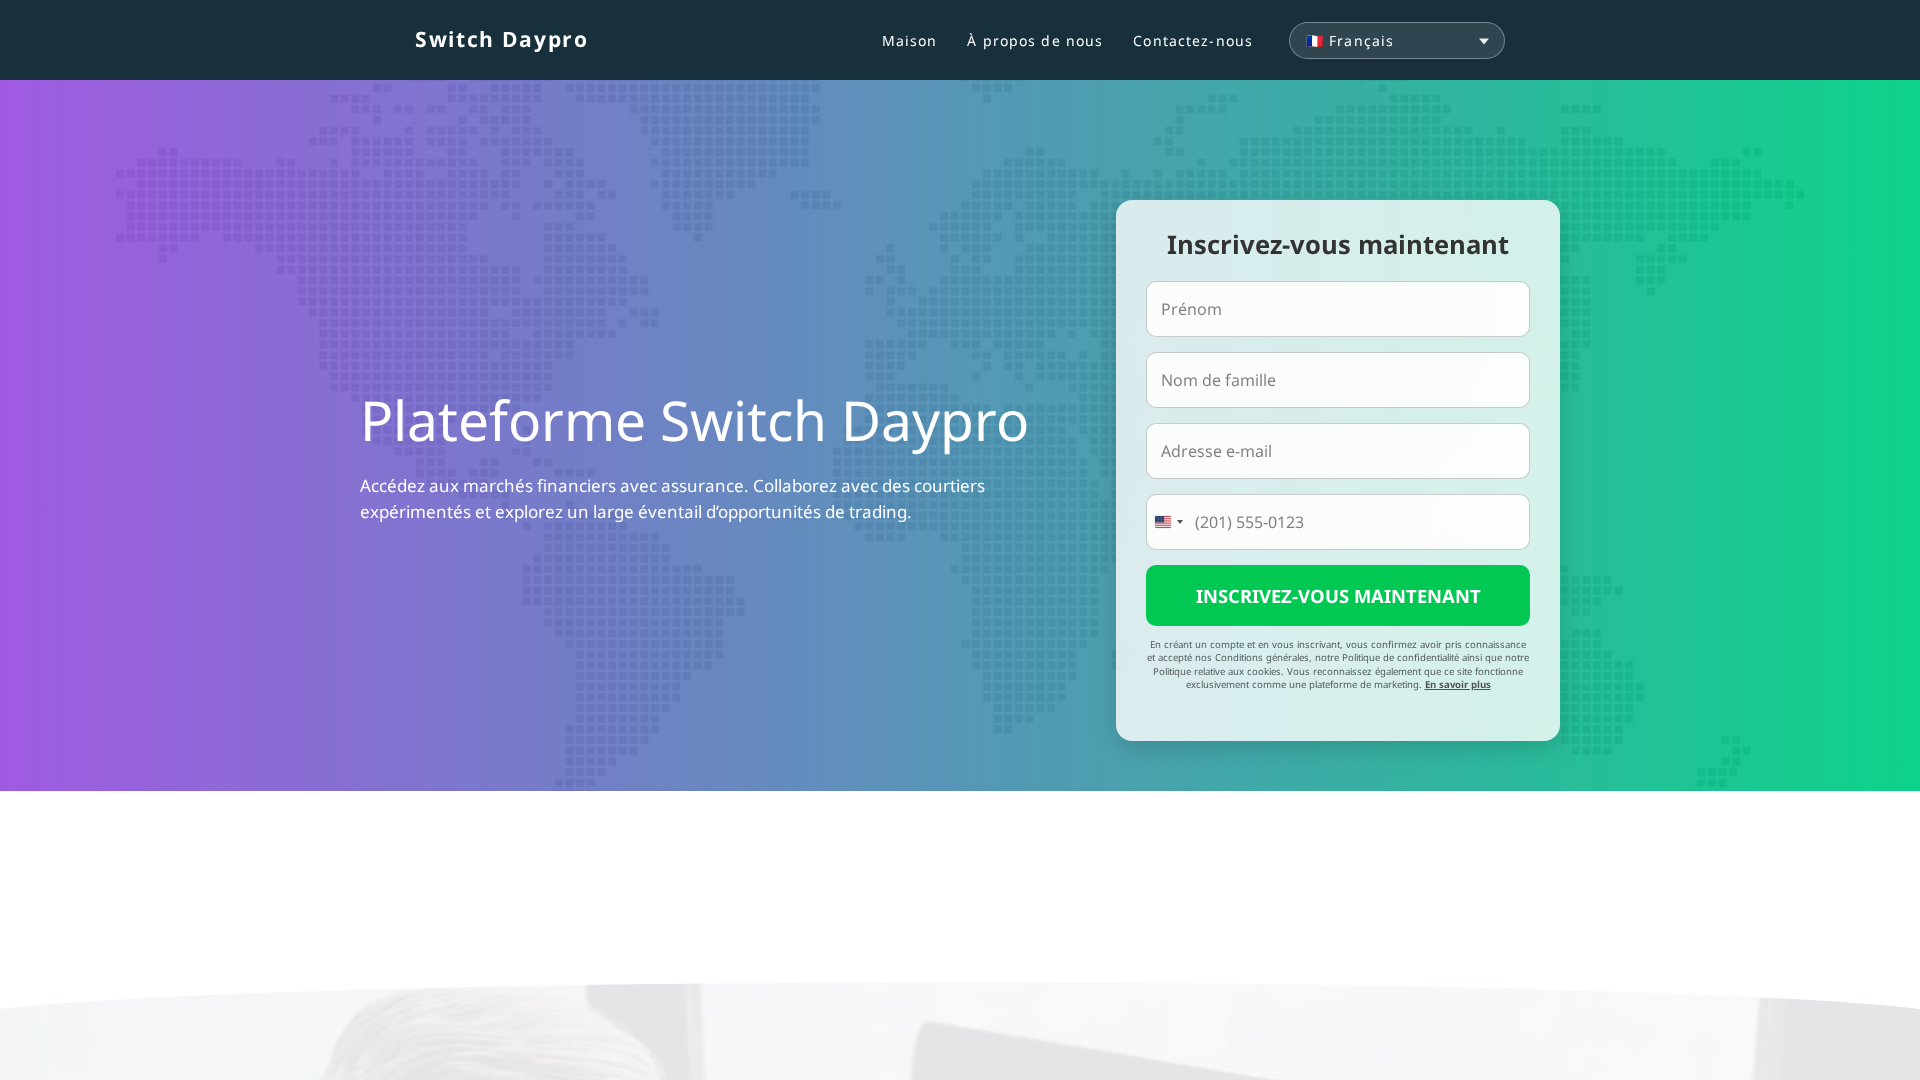
Task: Open the Maison nav link
Action: click(x=909, y=41)
